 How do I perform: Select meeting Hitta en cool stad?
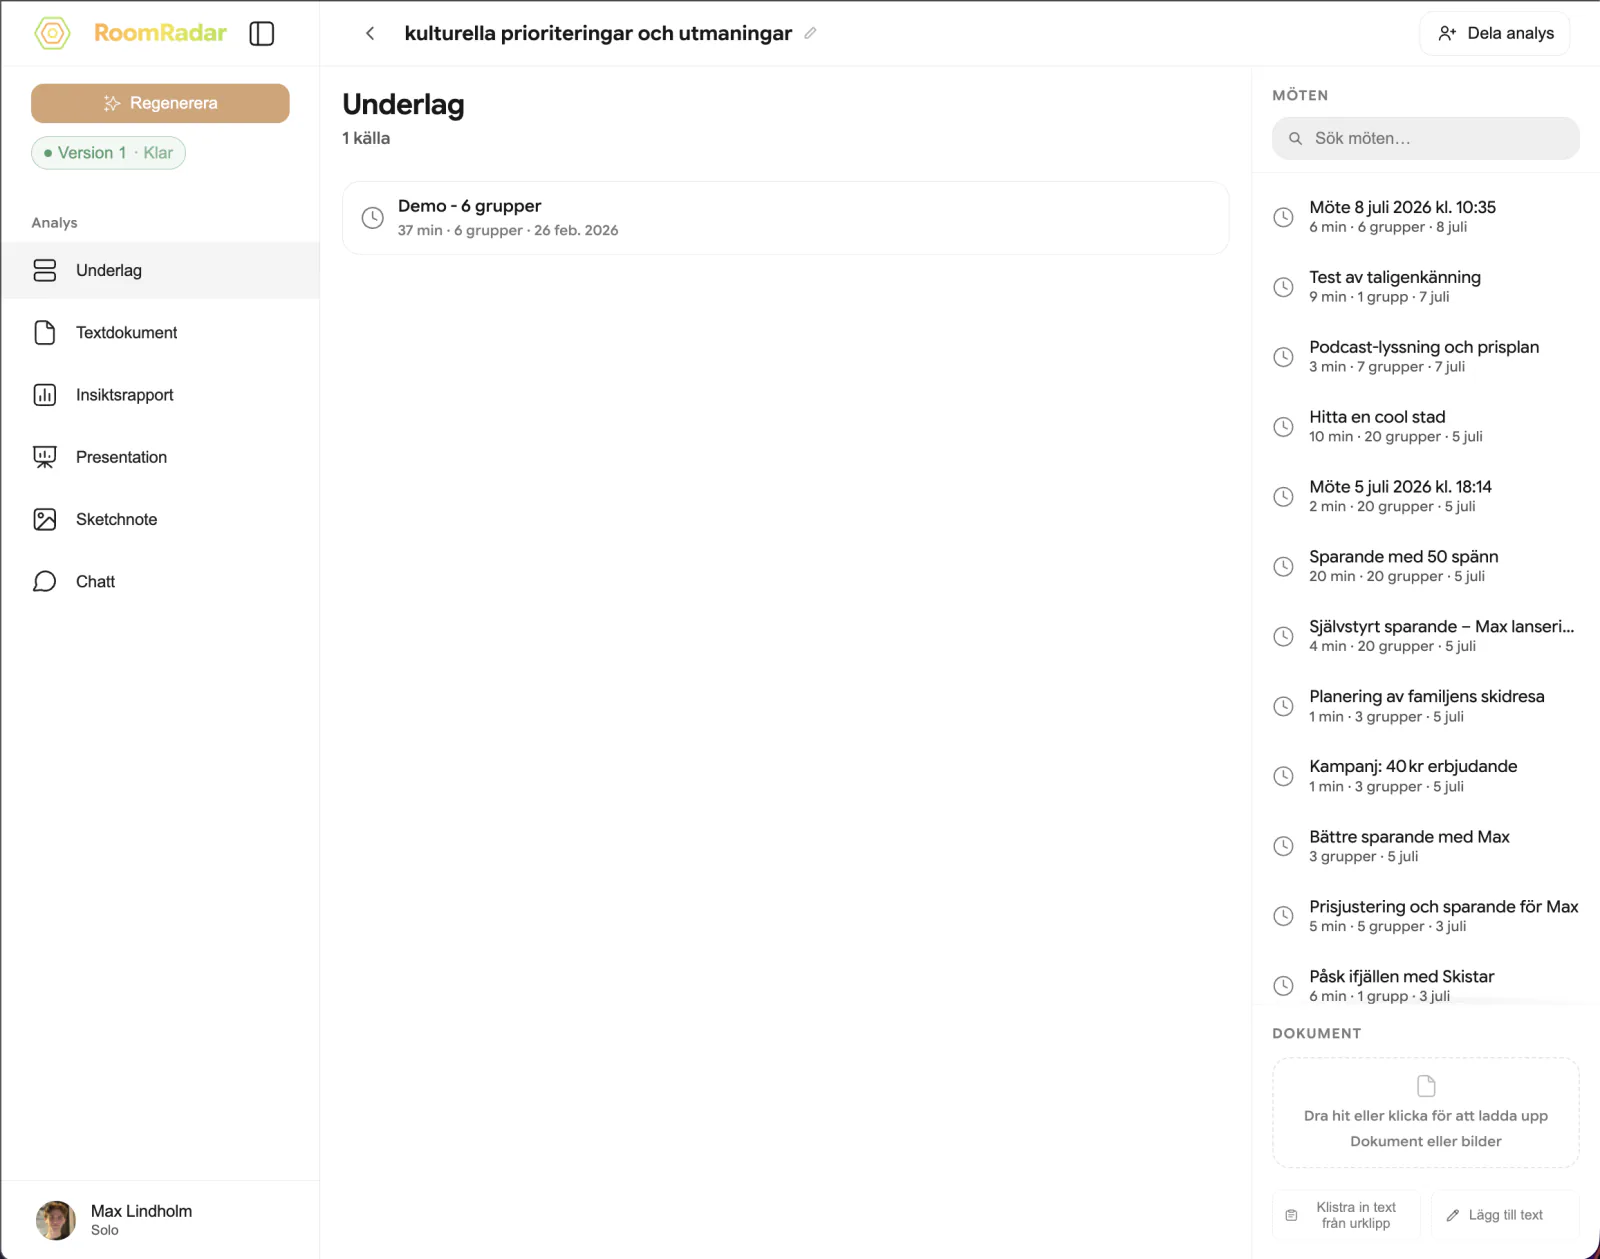coord(1426,427)
